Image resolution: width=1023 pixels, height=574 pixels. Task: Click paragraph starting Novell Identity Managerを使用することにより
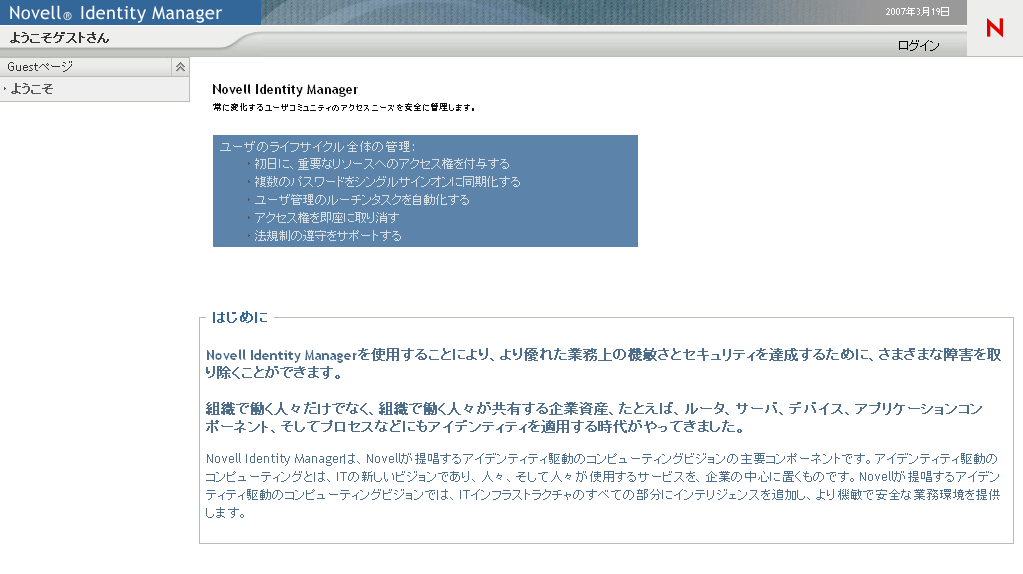603,363
